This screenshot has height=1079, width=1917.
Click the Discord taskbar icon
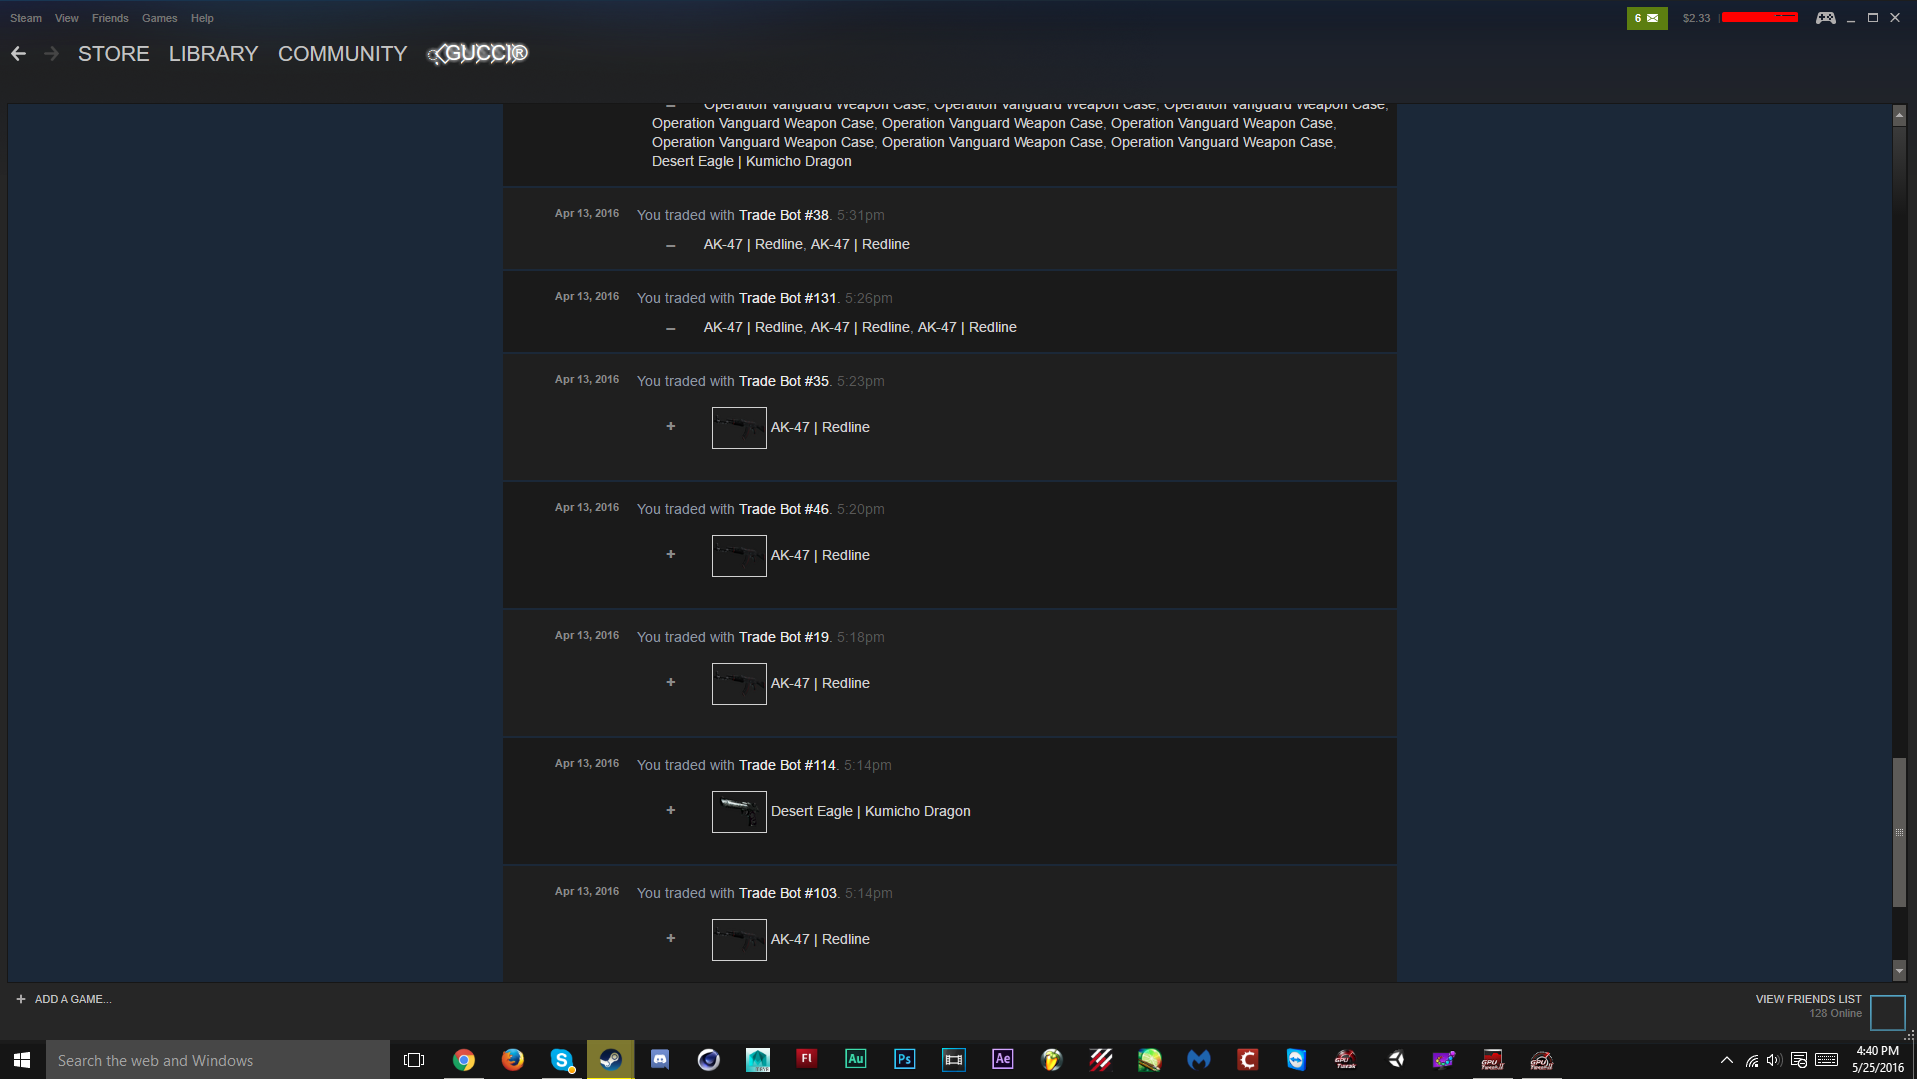coord(660,1059)
